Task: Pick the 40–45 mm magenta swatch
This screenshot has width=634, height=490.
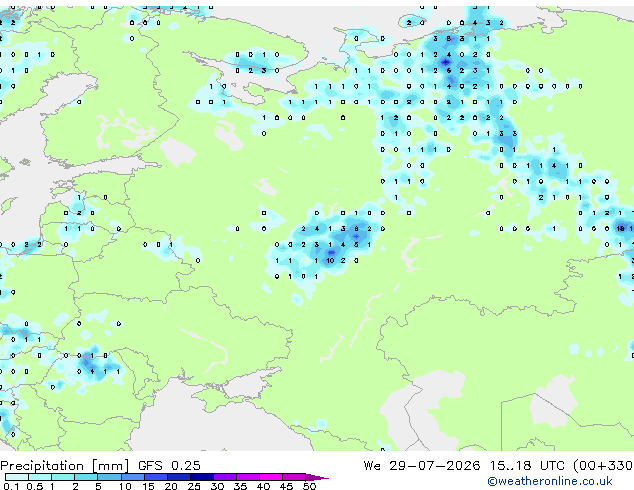Action: click(x=270, y=477)
